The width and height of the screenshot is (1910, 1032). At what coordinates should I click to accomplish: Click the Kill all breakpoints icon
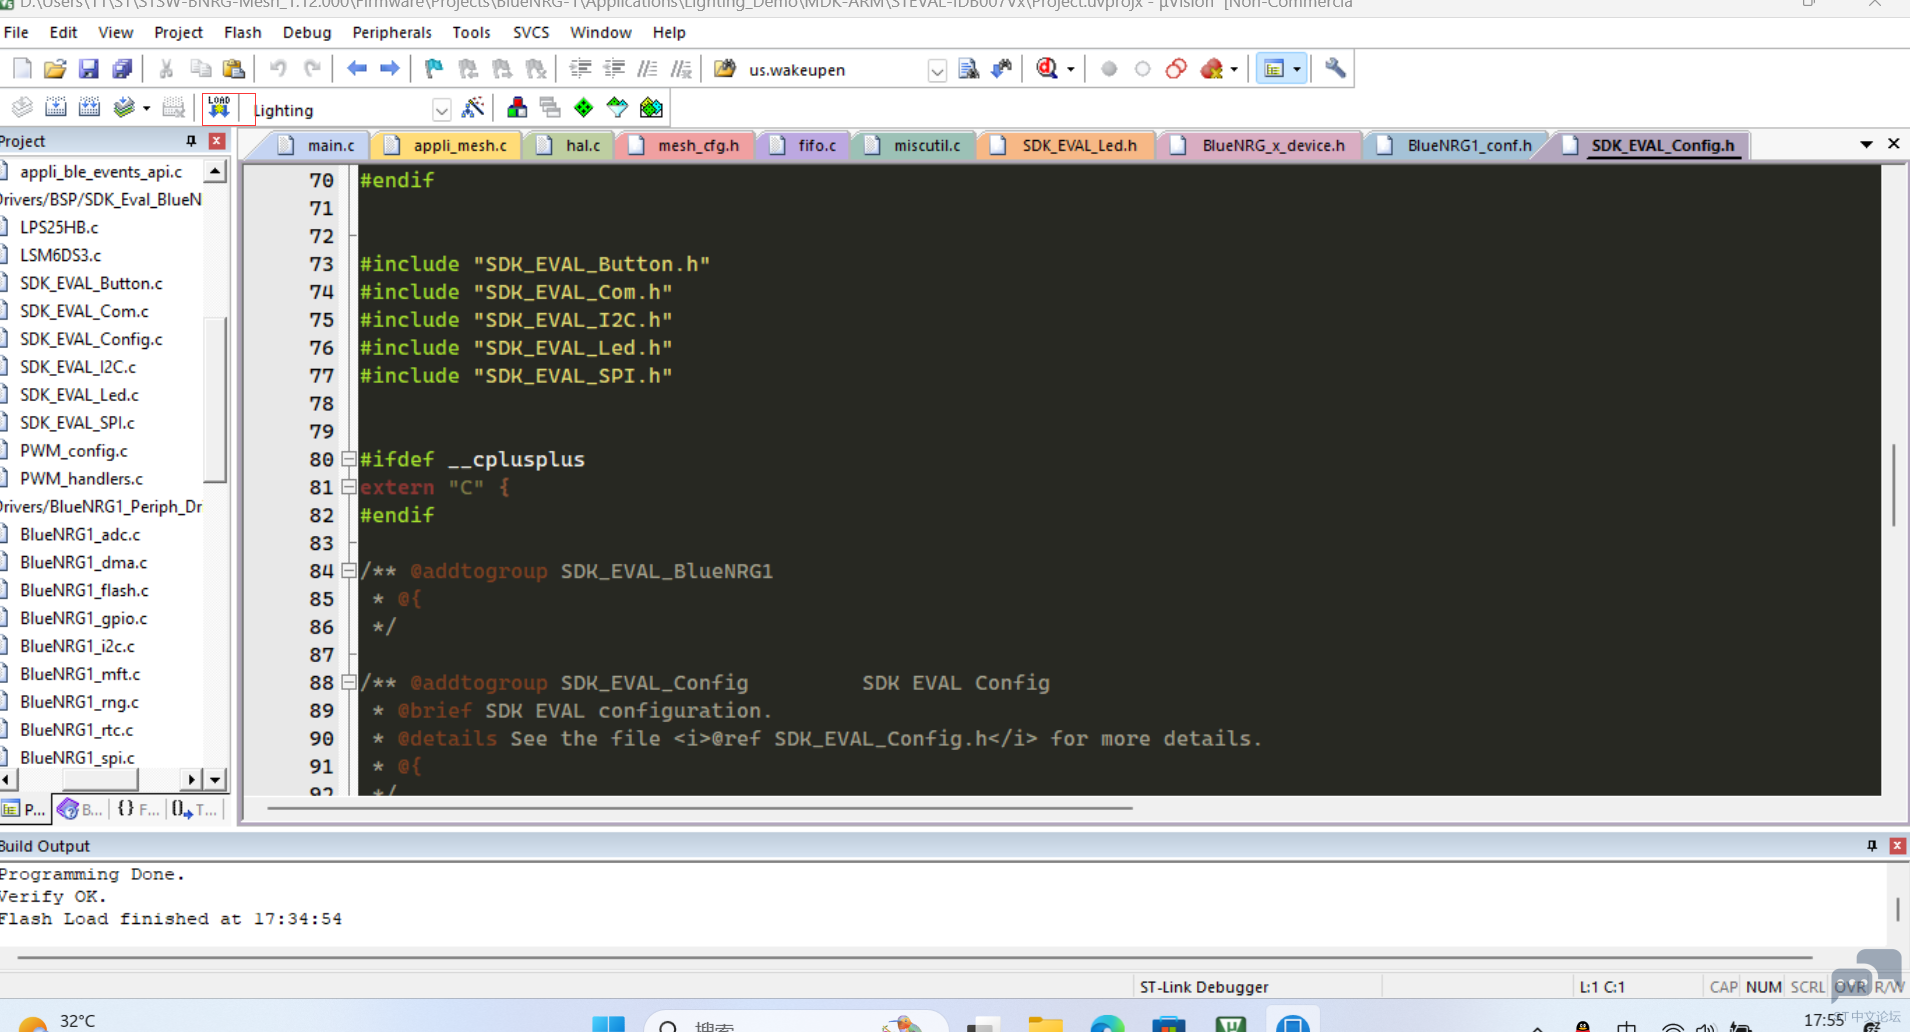coord(1212,69)
